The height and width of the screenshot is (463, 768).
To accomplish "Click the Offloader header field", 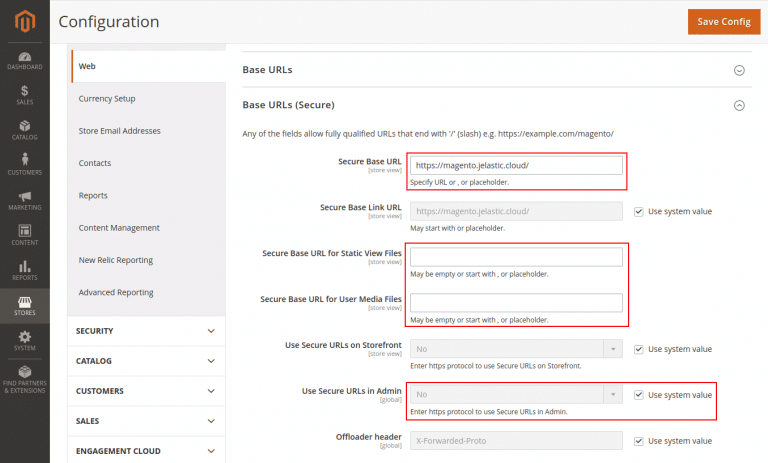I will [516, 440].
